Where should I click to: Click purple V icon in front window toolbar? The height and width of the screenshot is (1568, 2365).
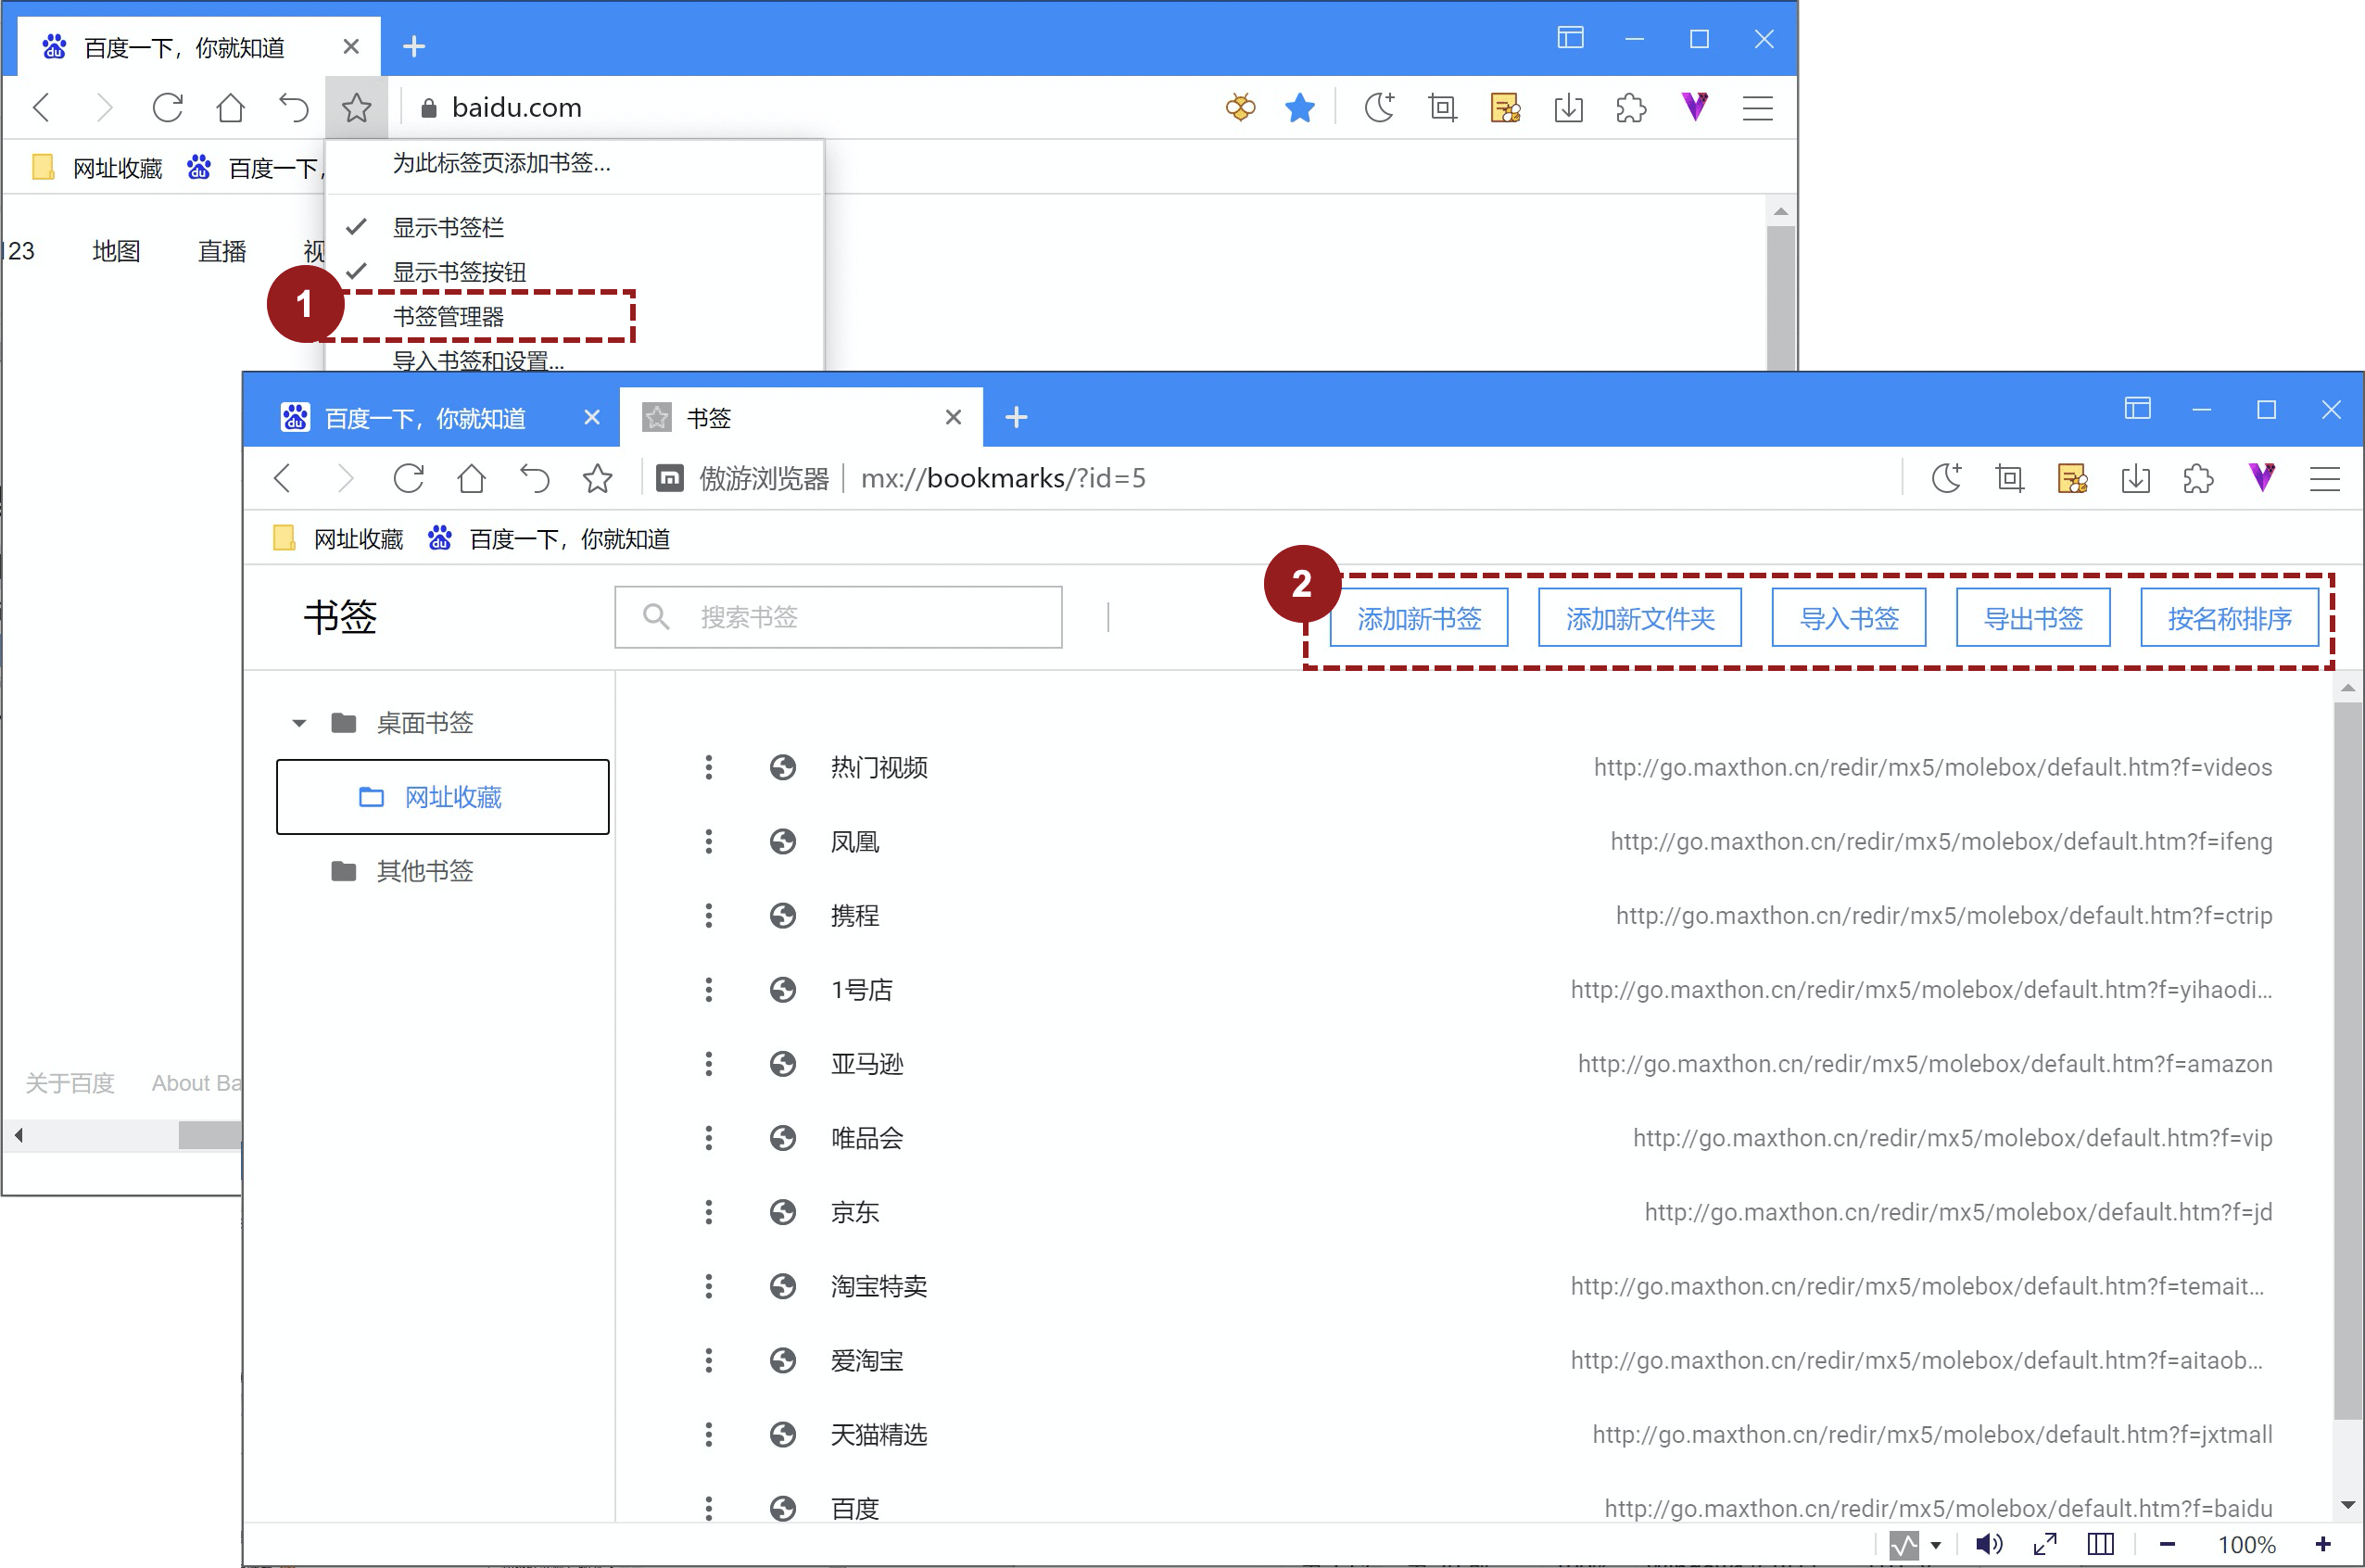tap(2262, 477)
